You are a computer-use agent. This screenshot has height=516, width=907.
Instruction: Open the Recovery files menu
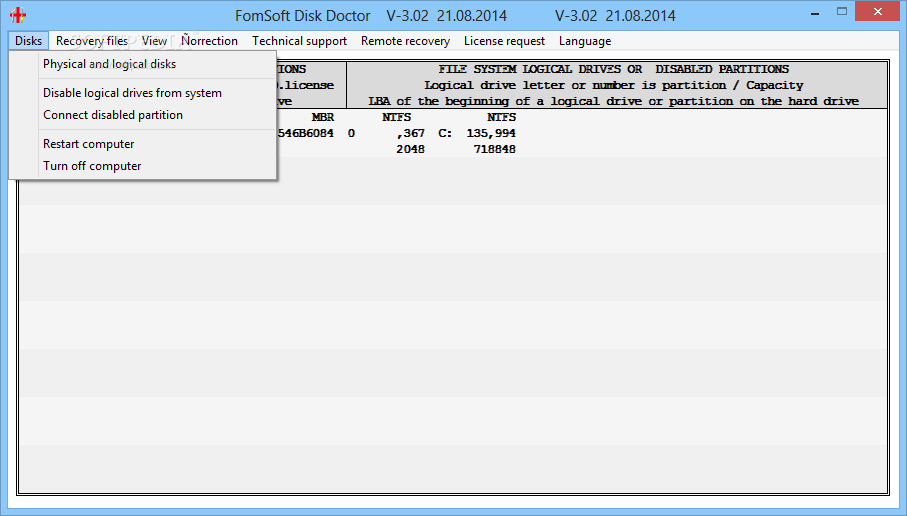click(91, 41)
